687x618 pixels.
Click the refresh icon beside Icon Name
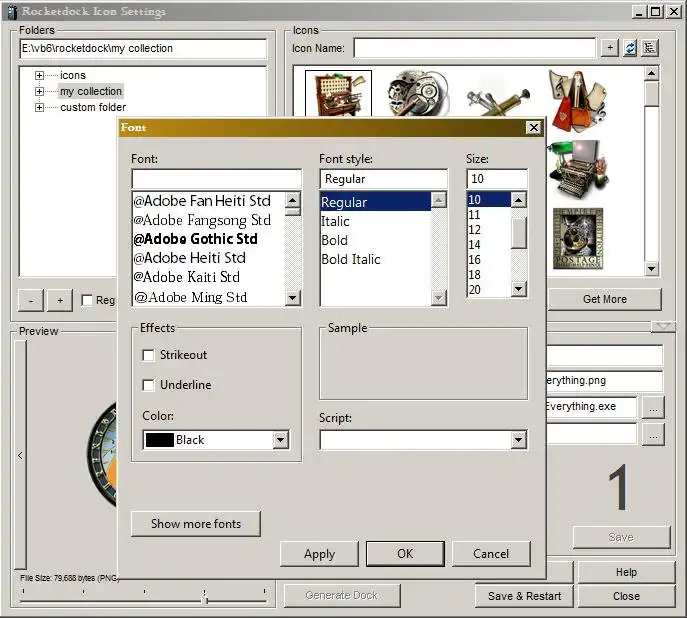click(x=630, y=48)
